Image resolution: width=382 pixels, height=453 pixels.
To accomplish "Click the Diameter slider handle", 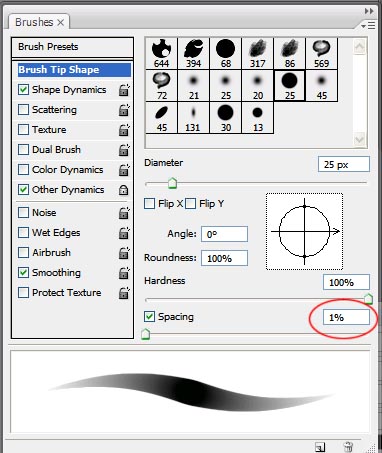I will pyautogui.click(x=172, y=183).
